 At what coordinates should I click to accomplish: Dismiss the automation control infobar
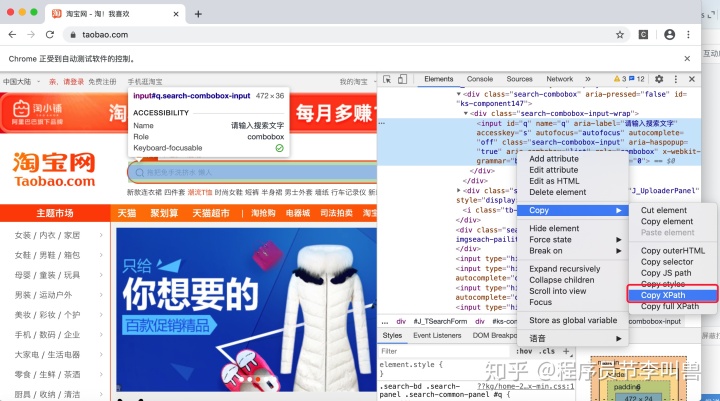[x=687, y=58]
